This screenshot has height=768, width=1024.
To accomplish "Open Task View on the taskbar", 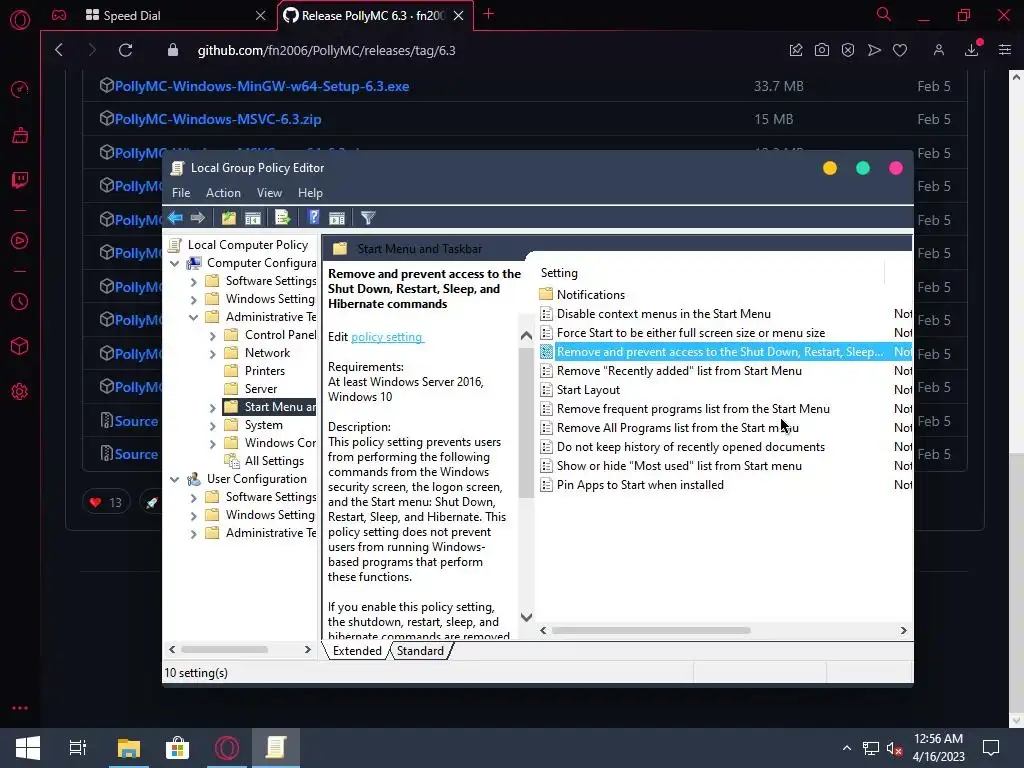I will coord(78,748).
